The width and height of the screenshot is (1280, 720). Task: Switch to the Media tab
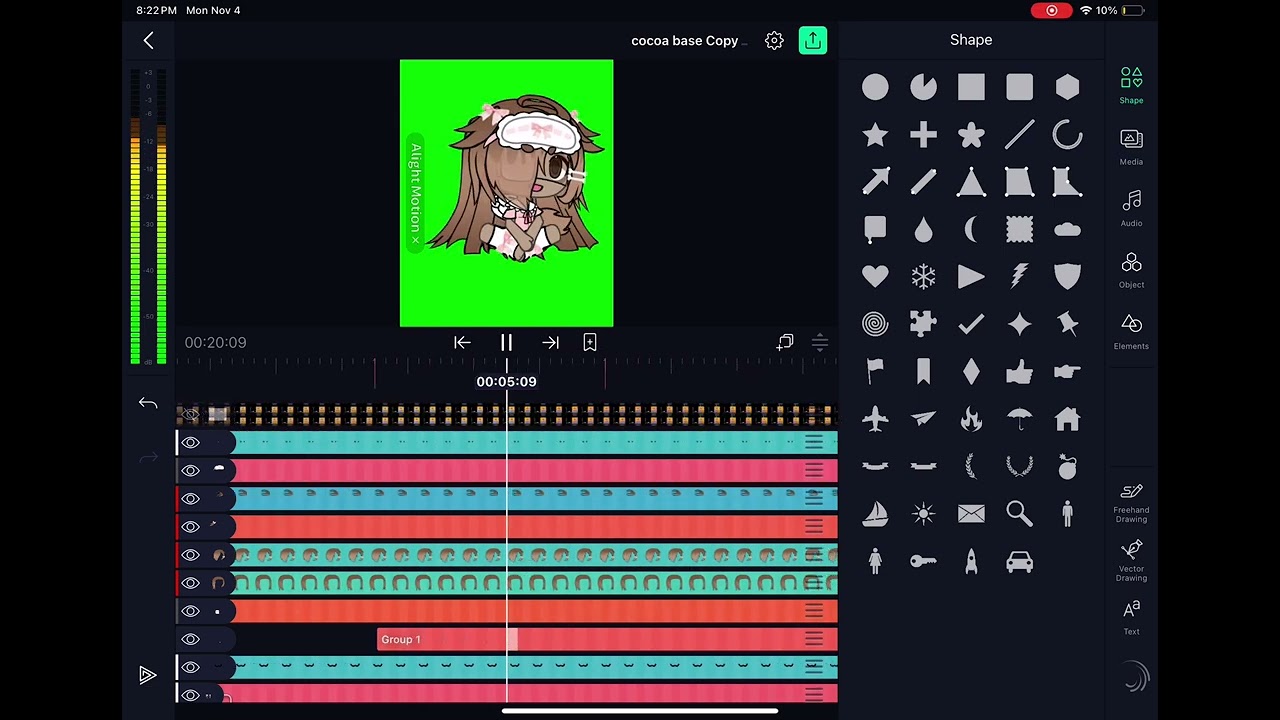(x=1131, y=147)
